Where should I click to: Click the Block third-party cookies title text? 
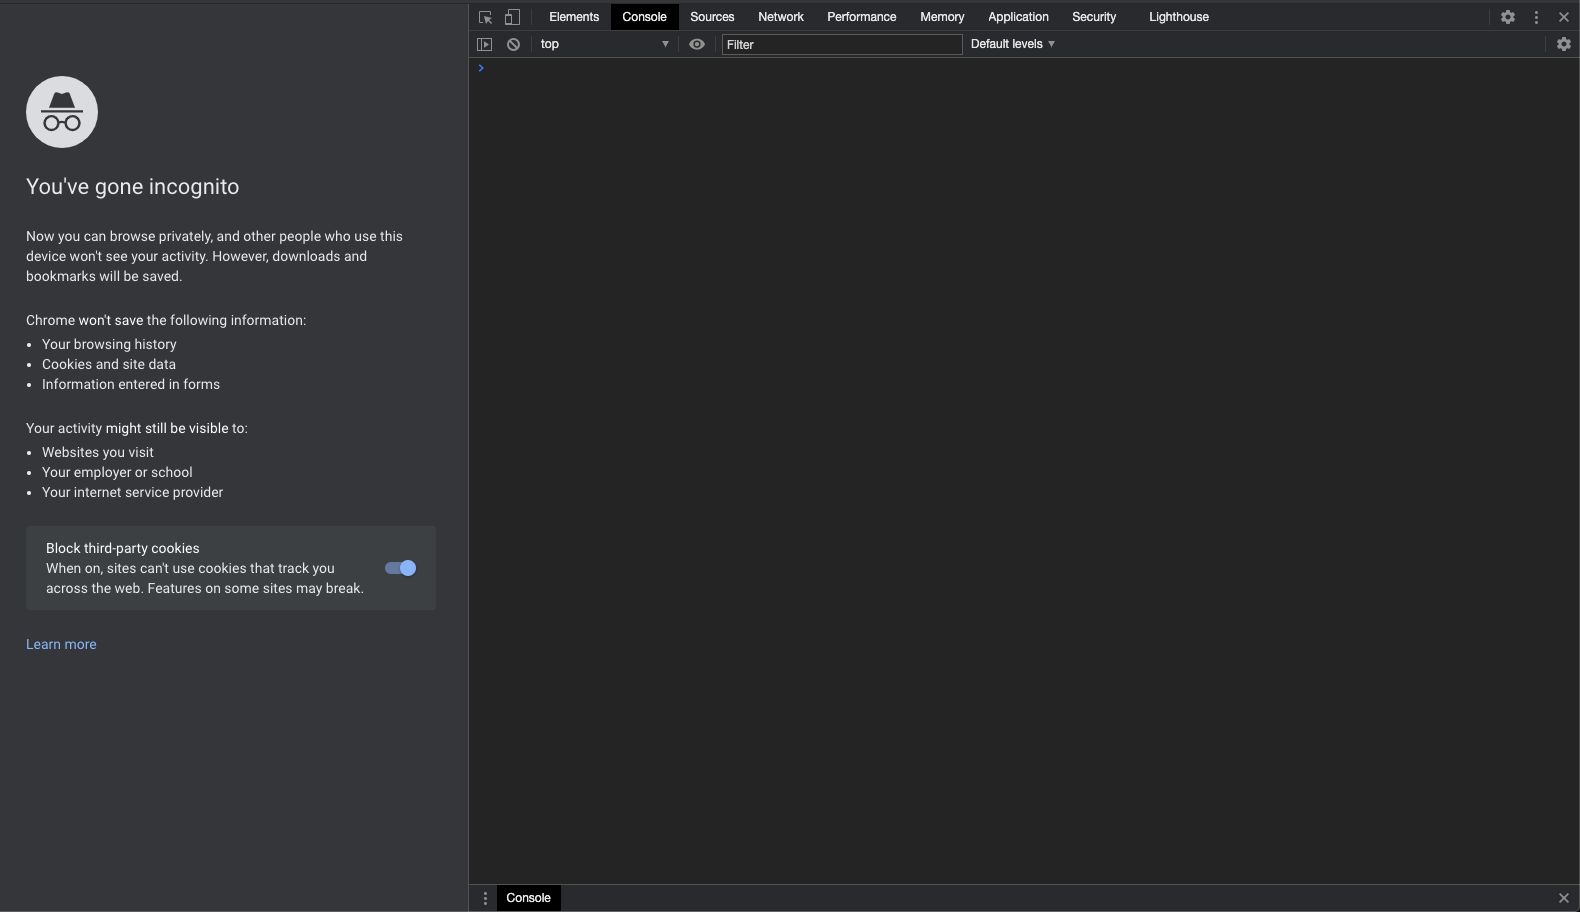[x=123, y=548]
